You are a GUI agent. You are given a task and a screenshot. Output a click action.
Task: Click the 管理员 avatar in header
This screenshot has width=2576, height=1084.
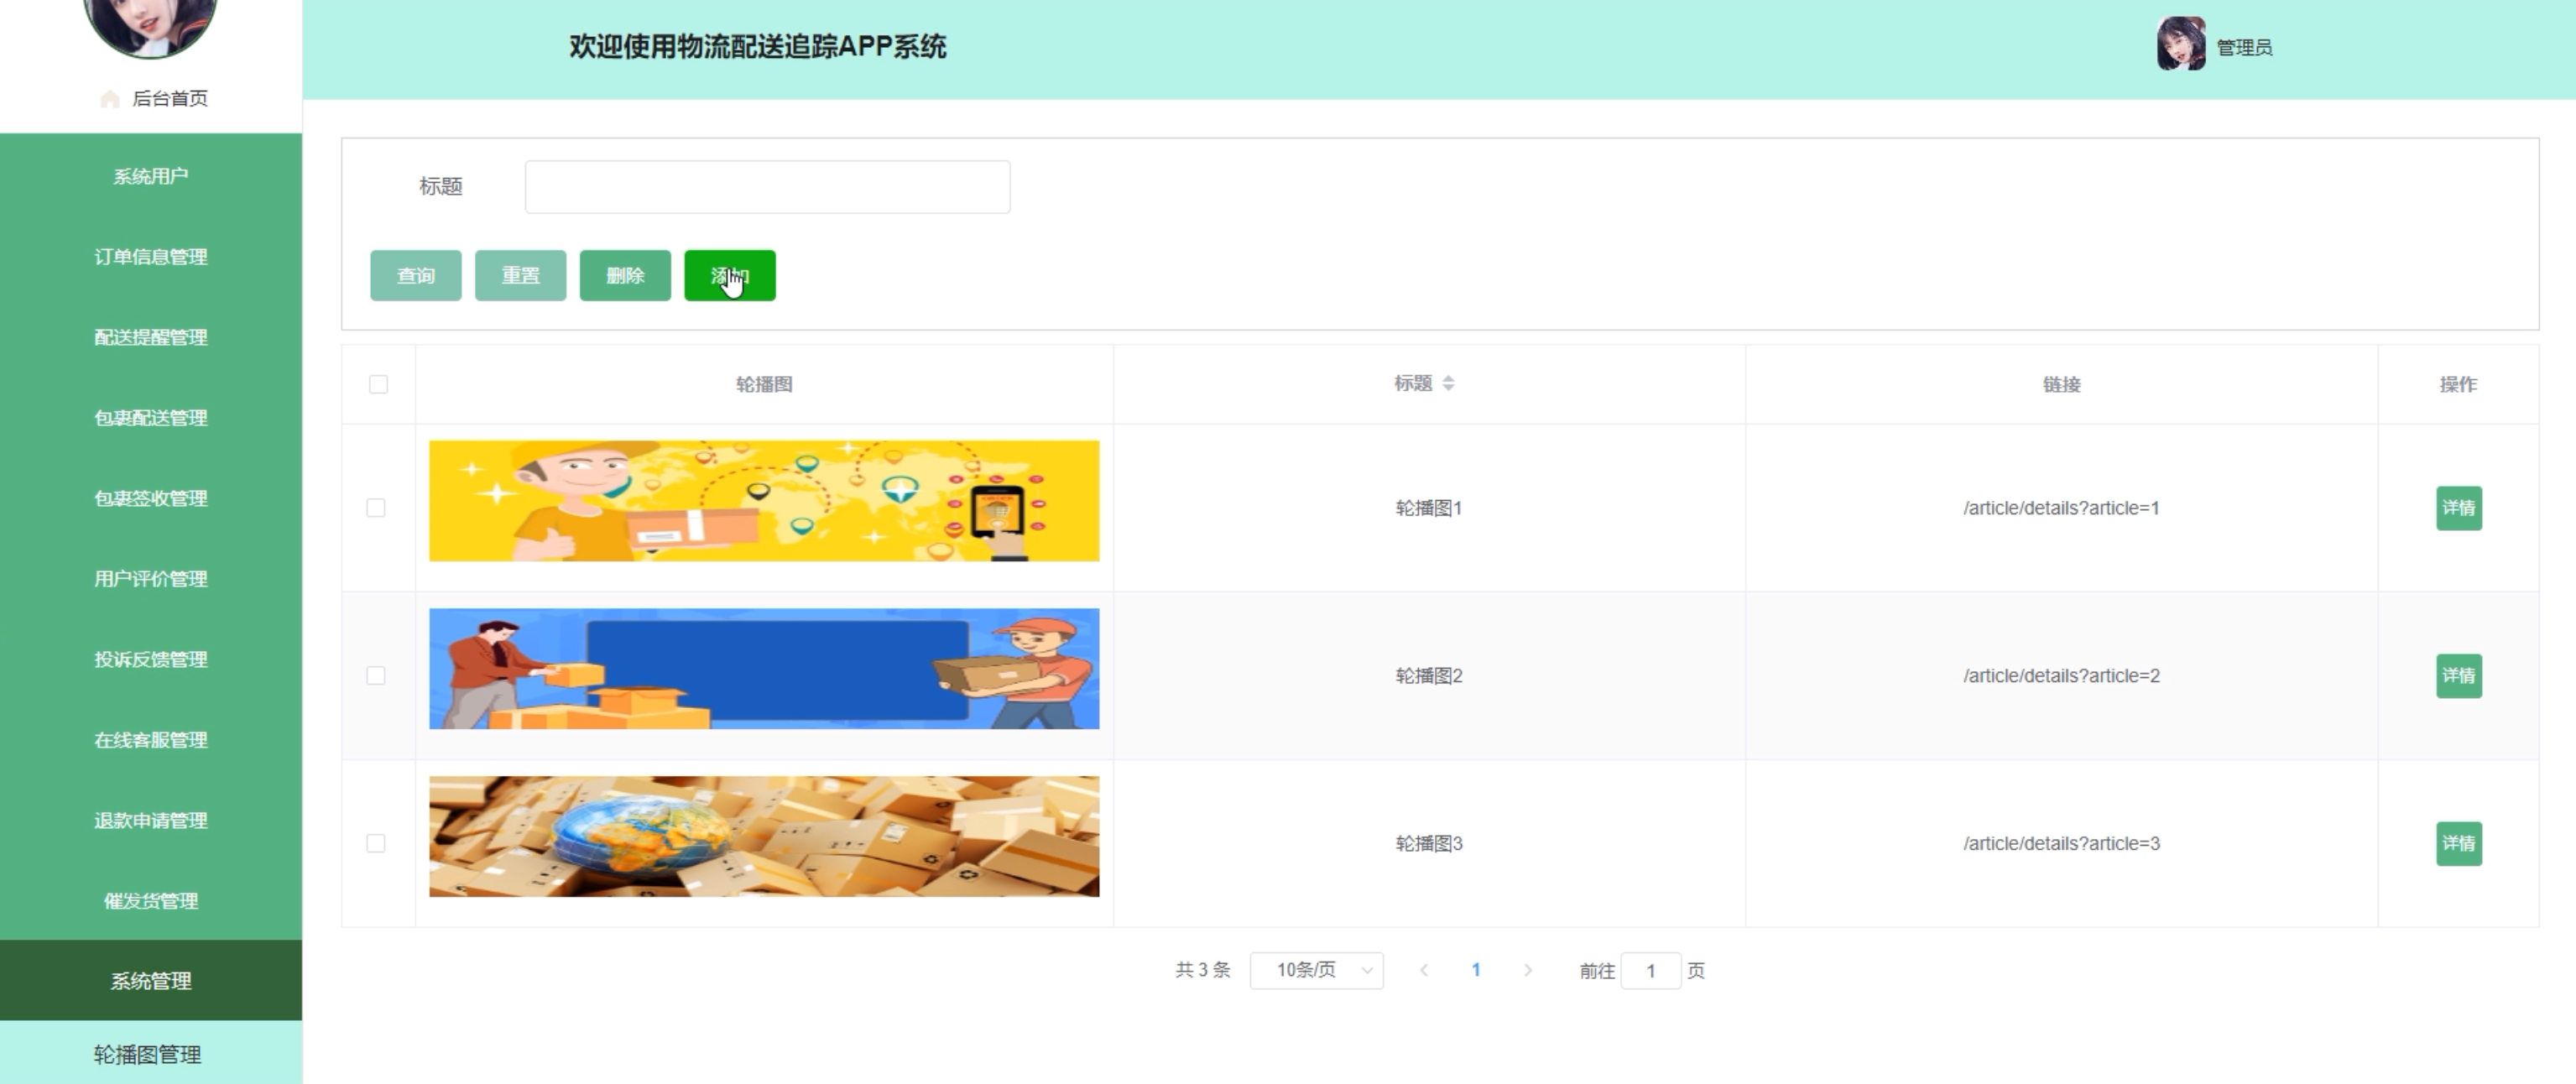point(2180,45)
